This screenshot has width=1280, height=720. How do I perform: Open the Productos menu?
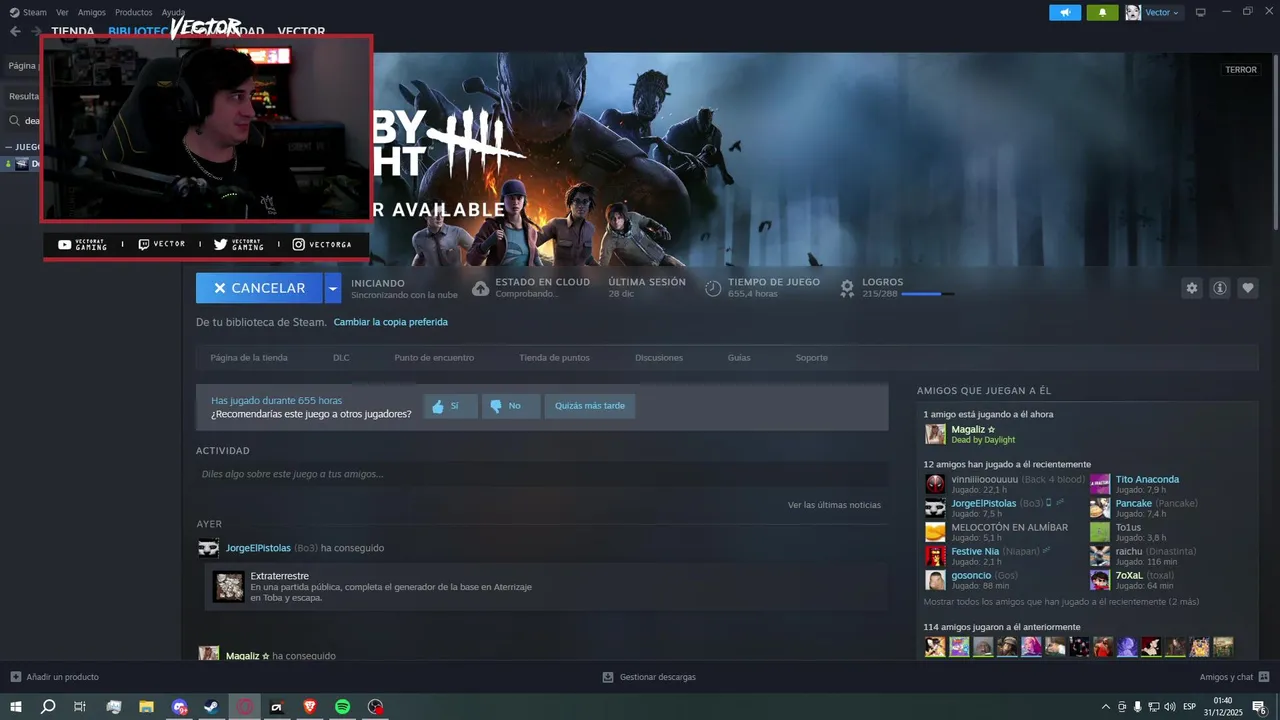pos(133,12)
